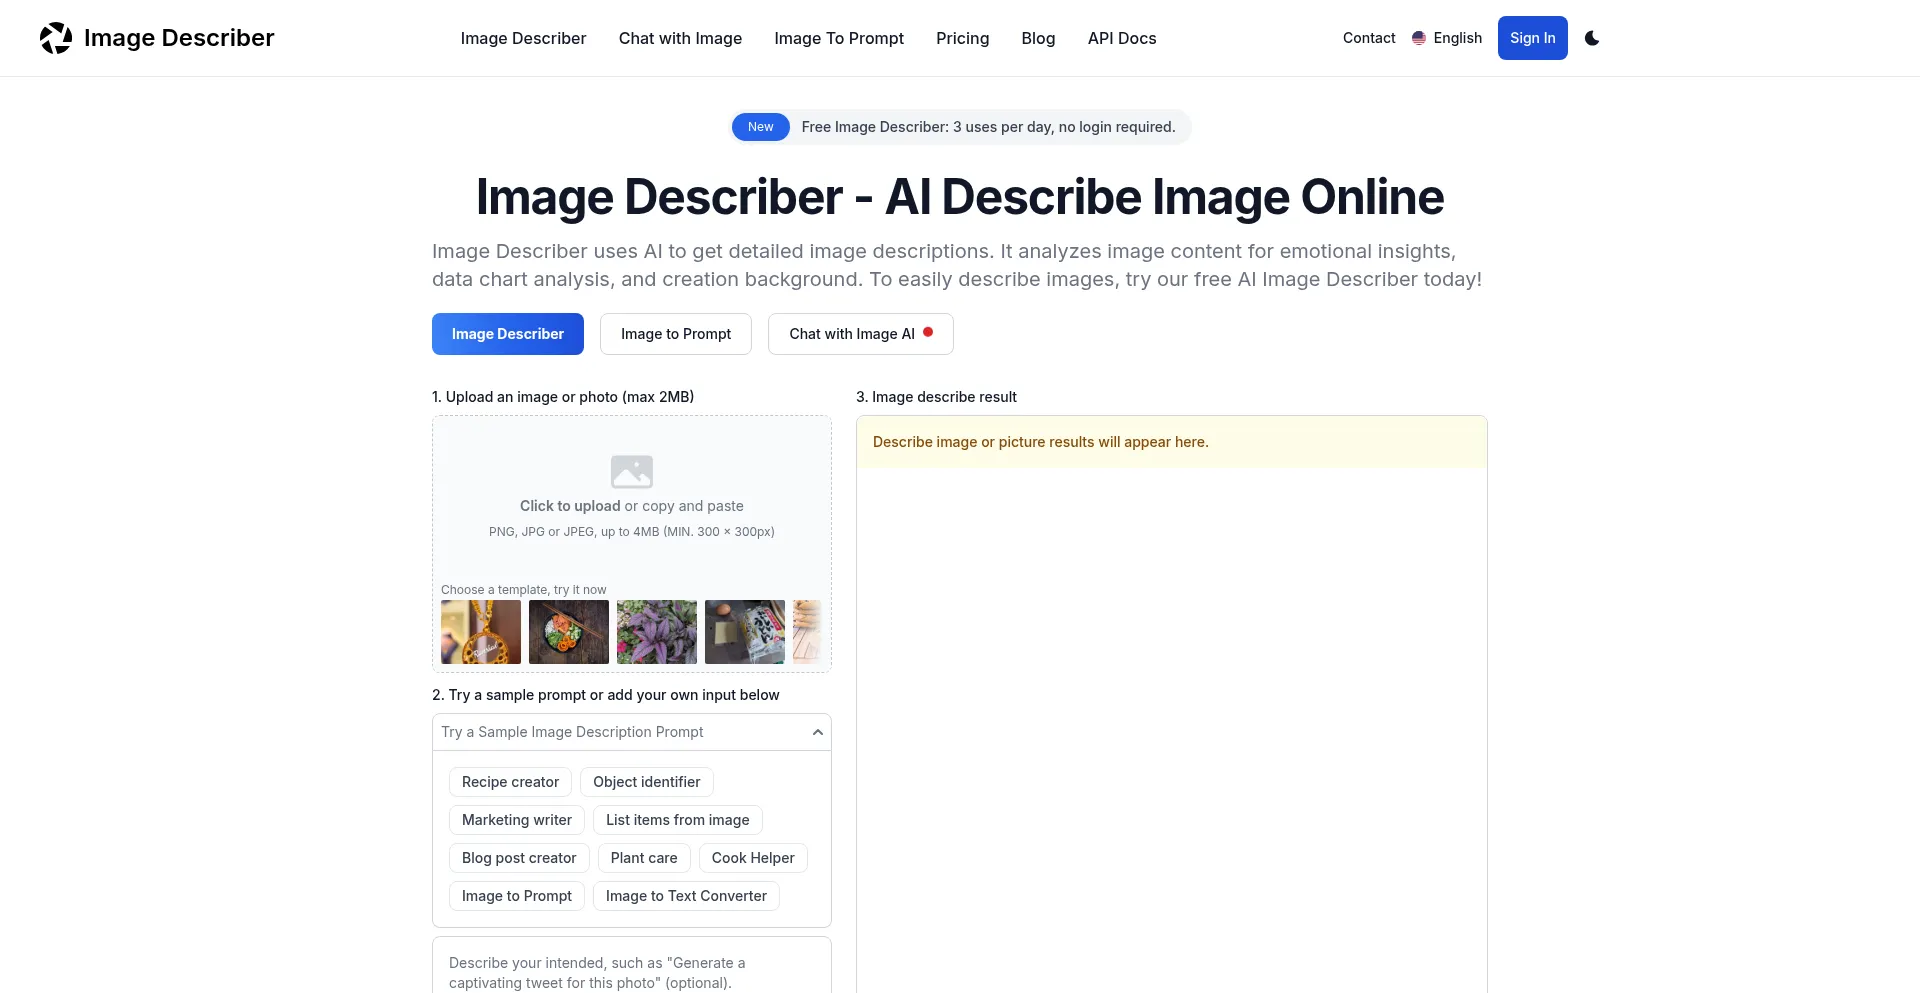Click the red dot on Chat with Image AI

tap(928, 332)
